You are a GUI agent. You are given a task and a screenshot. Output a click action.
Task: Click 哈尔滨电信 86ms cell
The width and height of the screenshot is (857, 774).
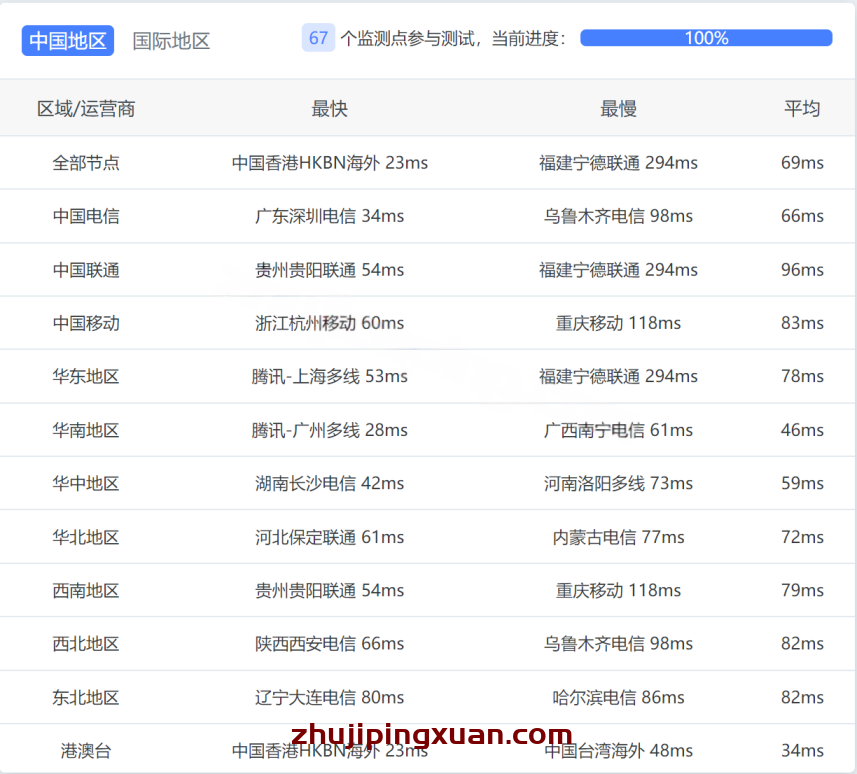point(618,697)
